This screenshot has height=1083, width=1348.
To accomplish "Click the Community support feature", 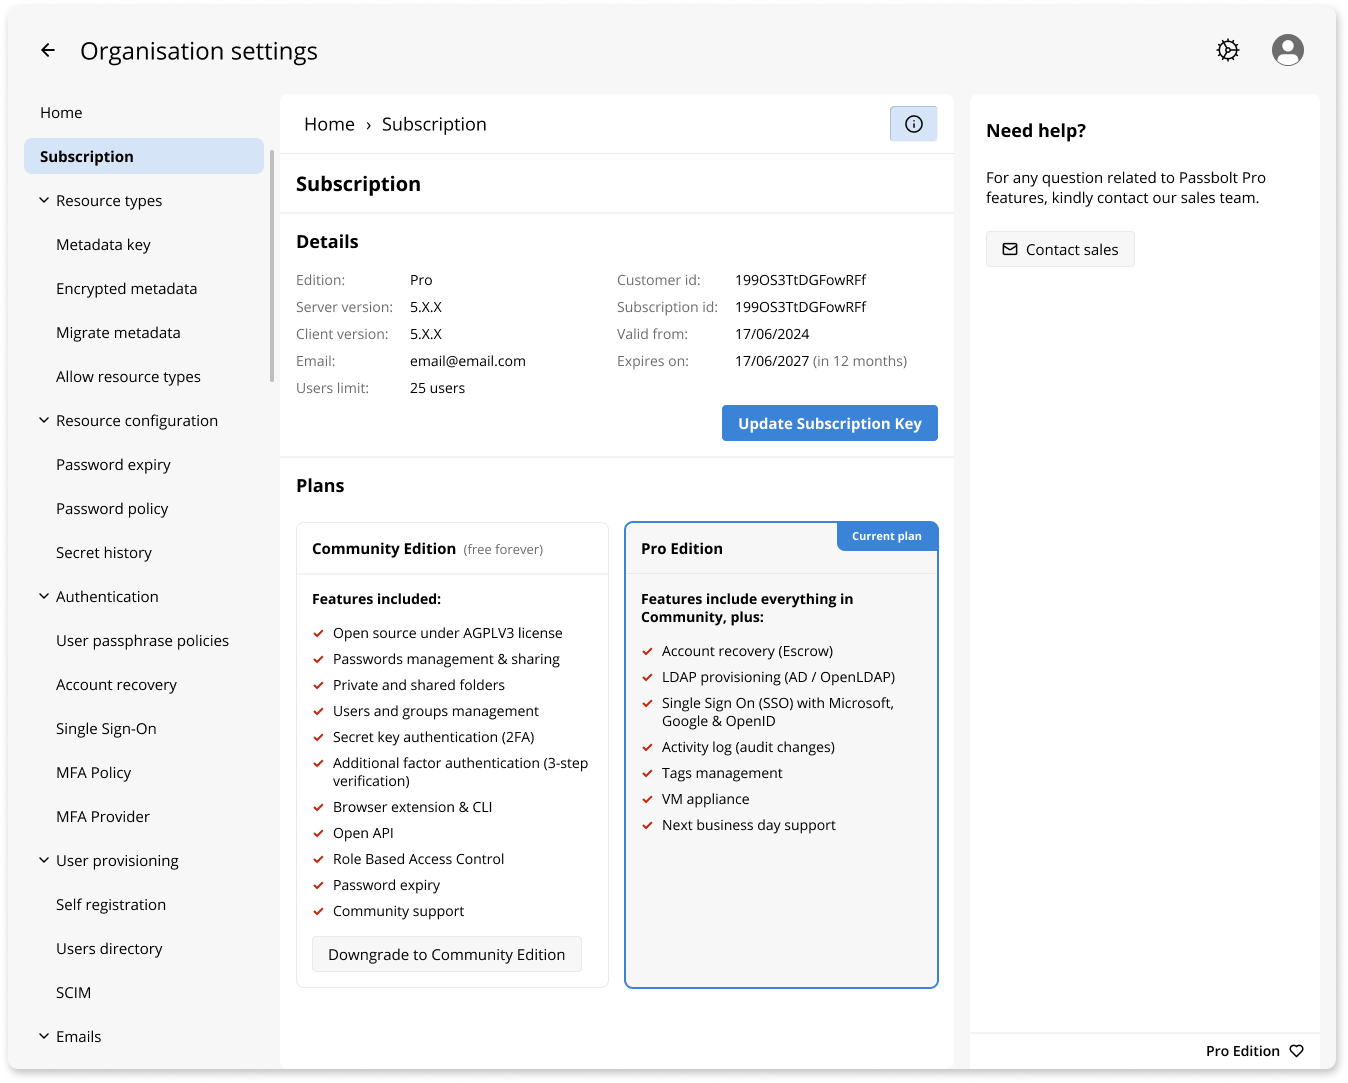I will click(x=398, y=911).
